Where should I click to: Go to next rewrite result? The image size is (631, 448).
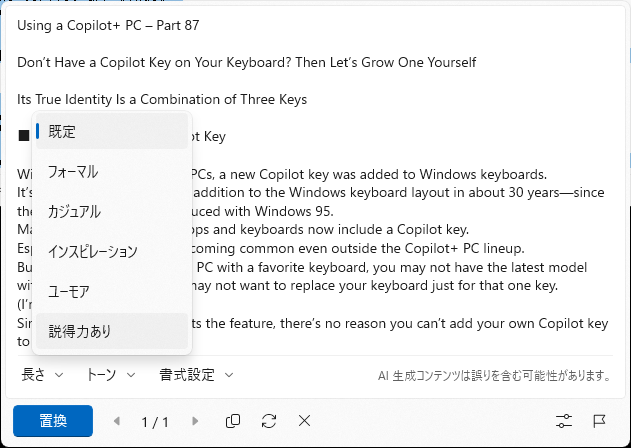tap(195, 421)
